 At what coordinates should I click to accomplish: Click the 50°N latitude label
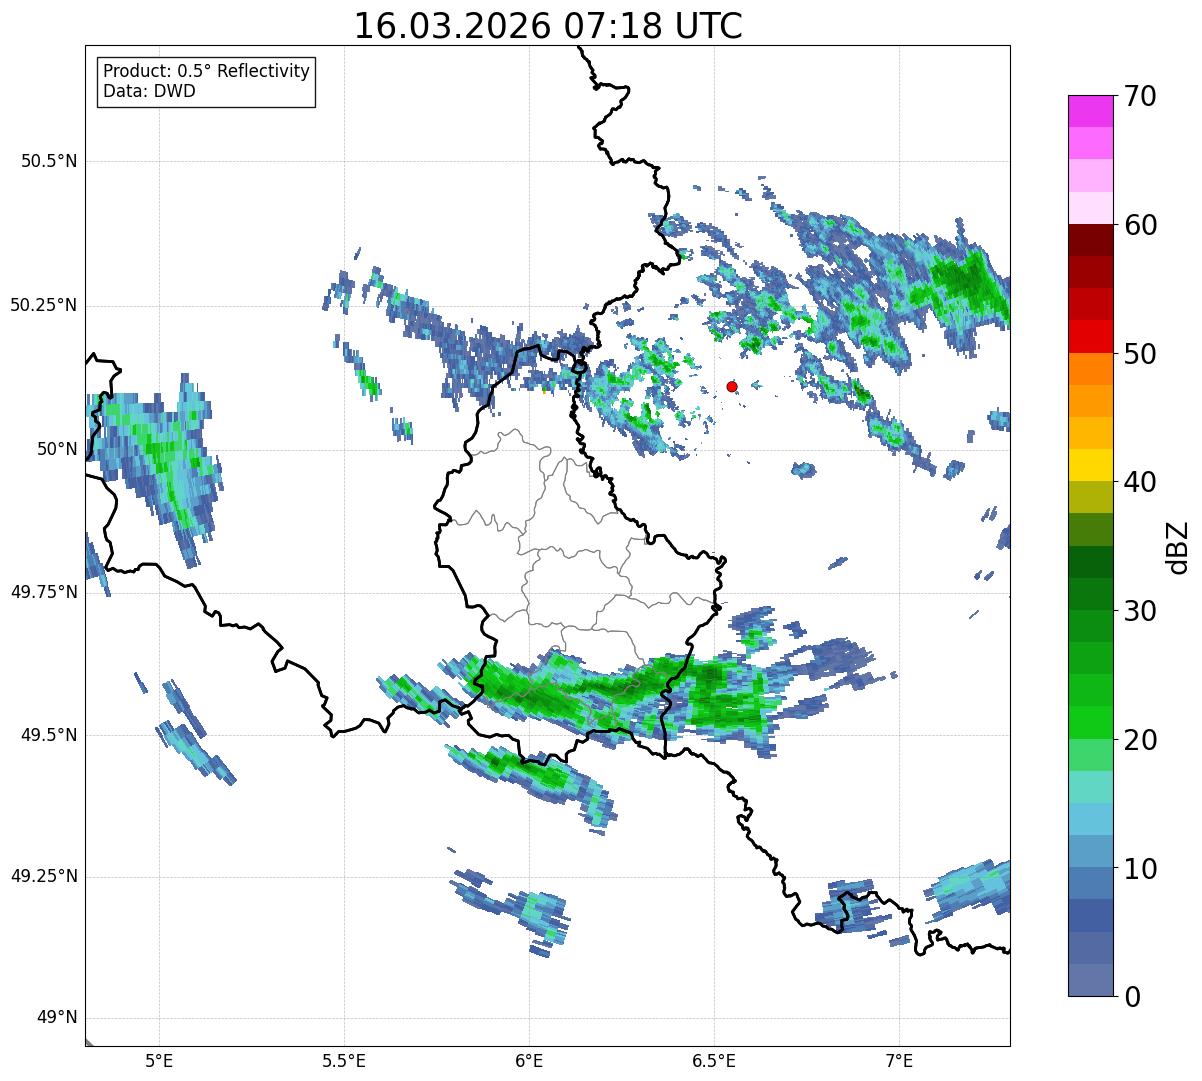pos(57,449)
